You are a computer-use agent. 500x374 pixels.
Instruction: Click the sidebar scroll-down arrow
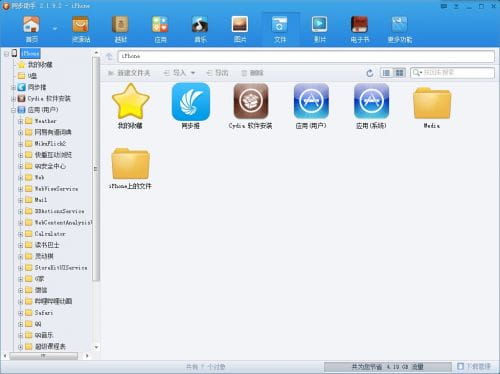tap(96, 347)
